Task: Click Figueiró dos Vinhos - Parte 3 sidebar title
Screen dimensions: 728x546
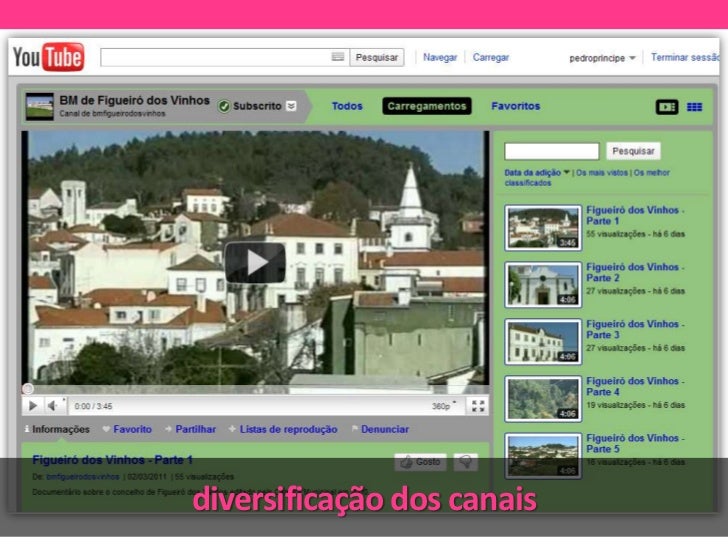Action: 635,329
